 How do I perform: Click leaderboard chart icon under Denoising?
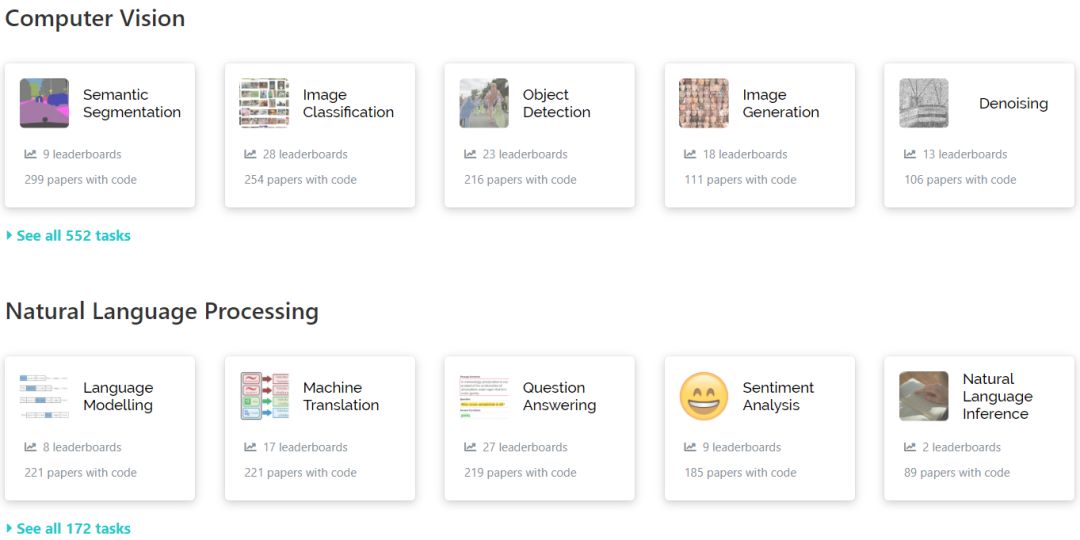click(910, 154)
